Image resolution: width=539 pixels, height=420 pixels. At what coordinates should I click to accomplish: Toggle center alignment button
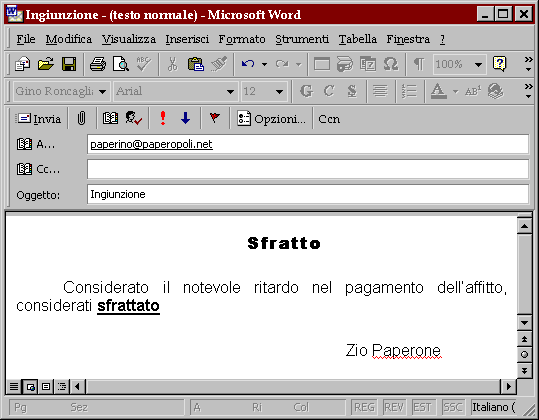tap(380, 91)
